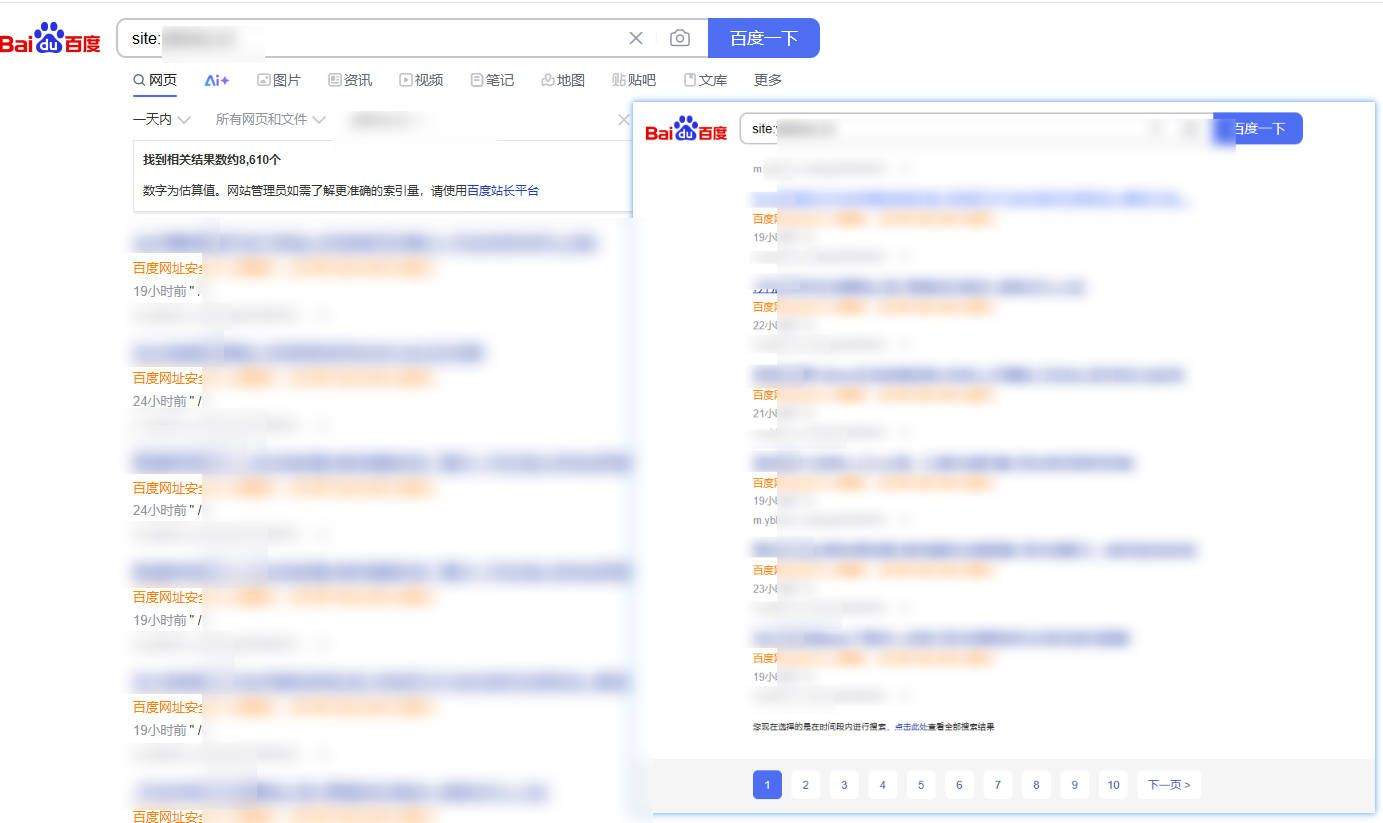Expand the 更多 menu
The width and height of the screenshot is (1383, 823).
tap(768, 80)
